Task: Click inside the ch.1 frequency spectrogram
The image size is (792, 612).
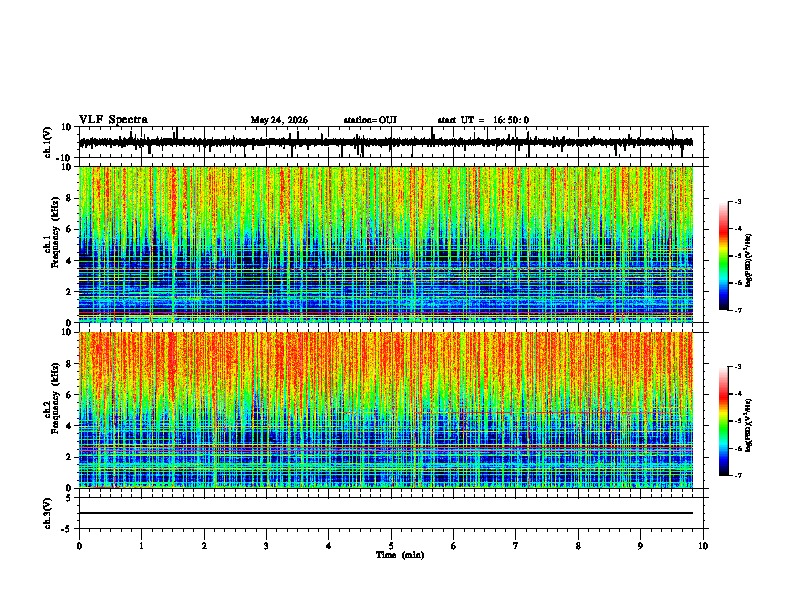Action: pyautogui.click(x=386, y=244)
